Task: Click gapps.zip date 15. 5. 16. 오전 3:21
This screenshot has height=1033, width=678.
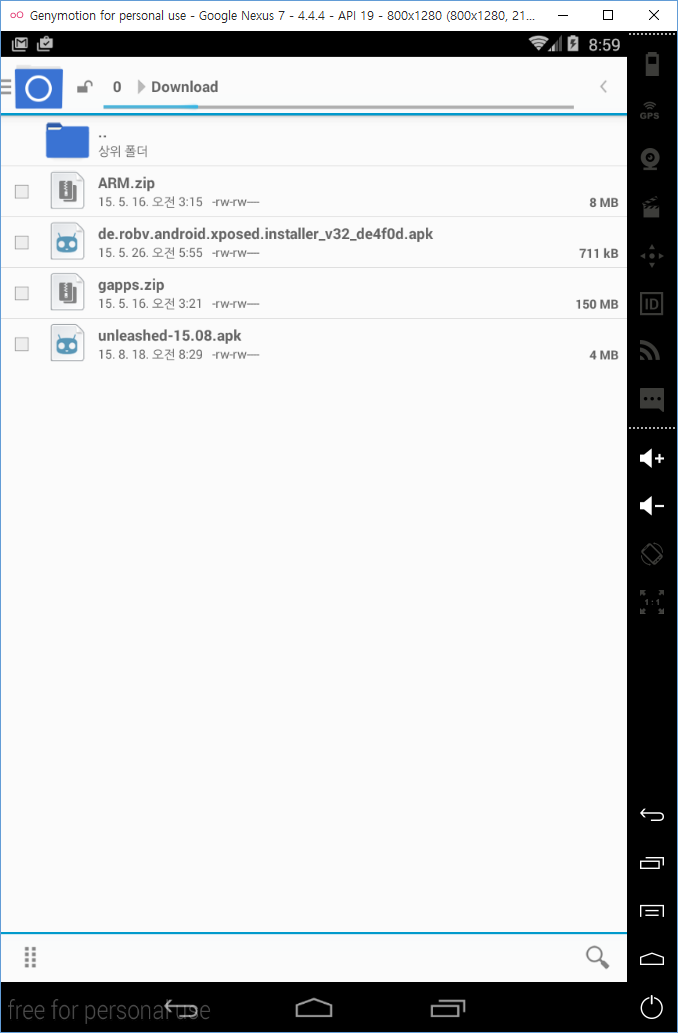Action: pos(150,304)
